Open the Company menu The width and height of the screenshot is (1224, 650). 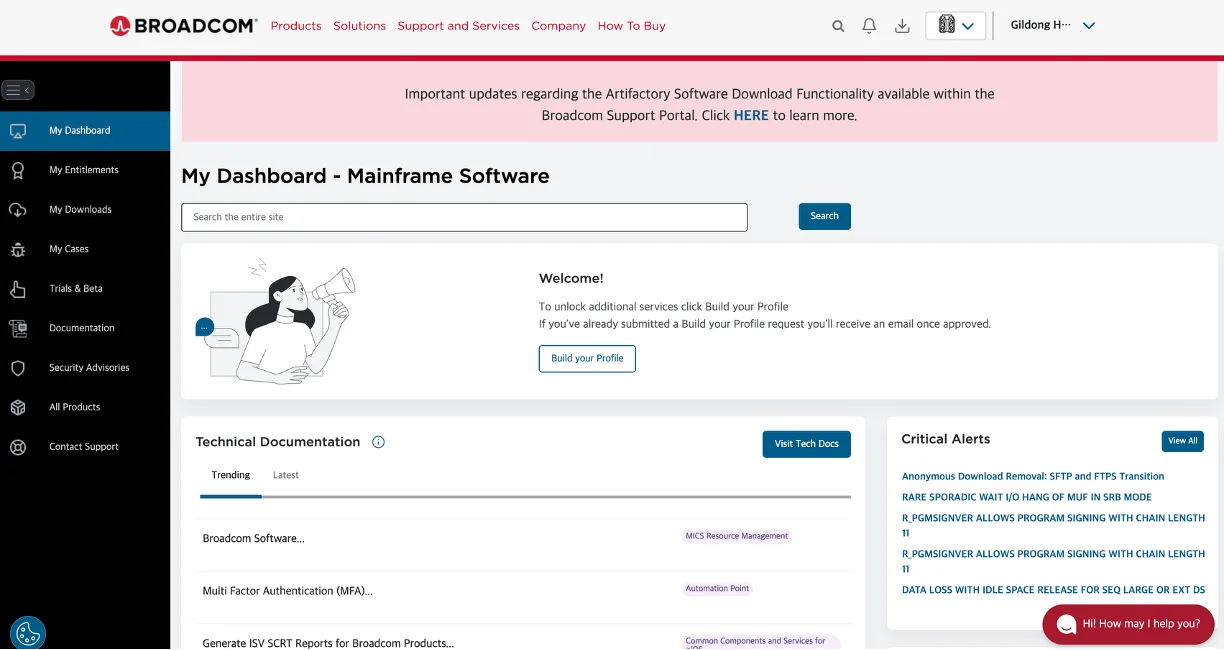click(x=559, y=26)
